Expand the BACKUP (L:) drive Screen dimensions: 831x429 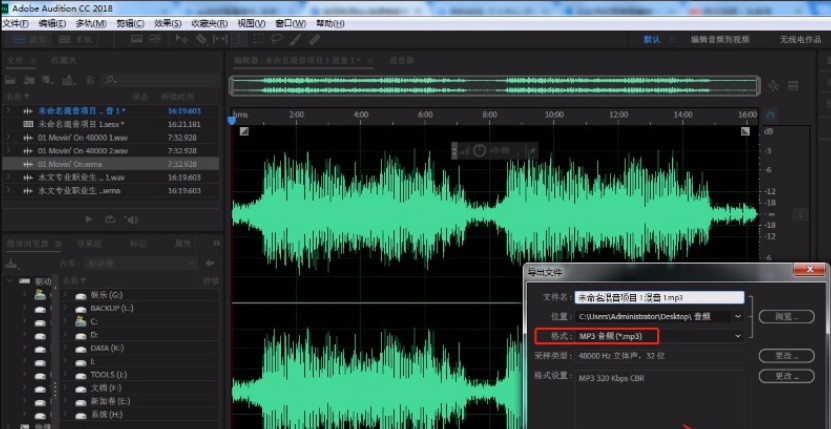(x=65, y=308)
